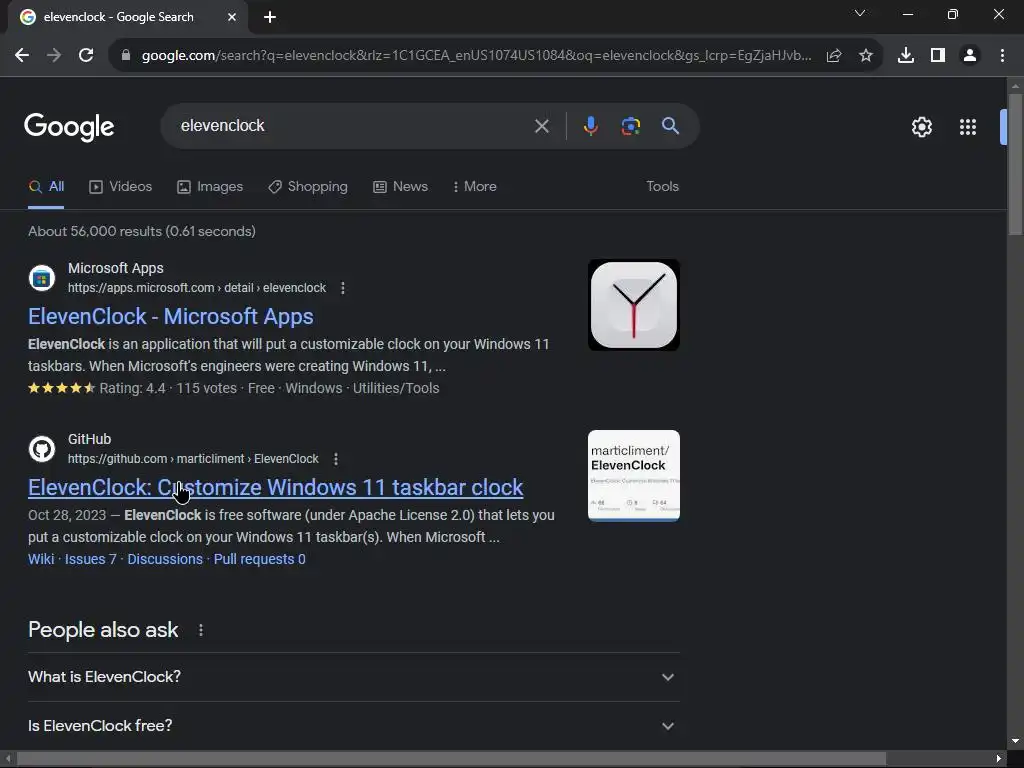1024x768 pixels.
Task: Click the ElevenClock clock thumbnail
Action: point(633,305)
